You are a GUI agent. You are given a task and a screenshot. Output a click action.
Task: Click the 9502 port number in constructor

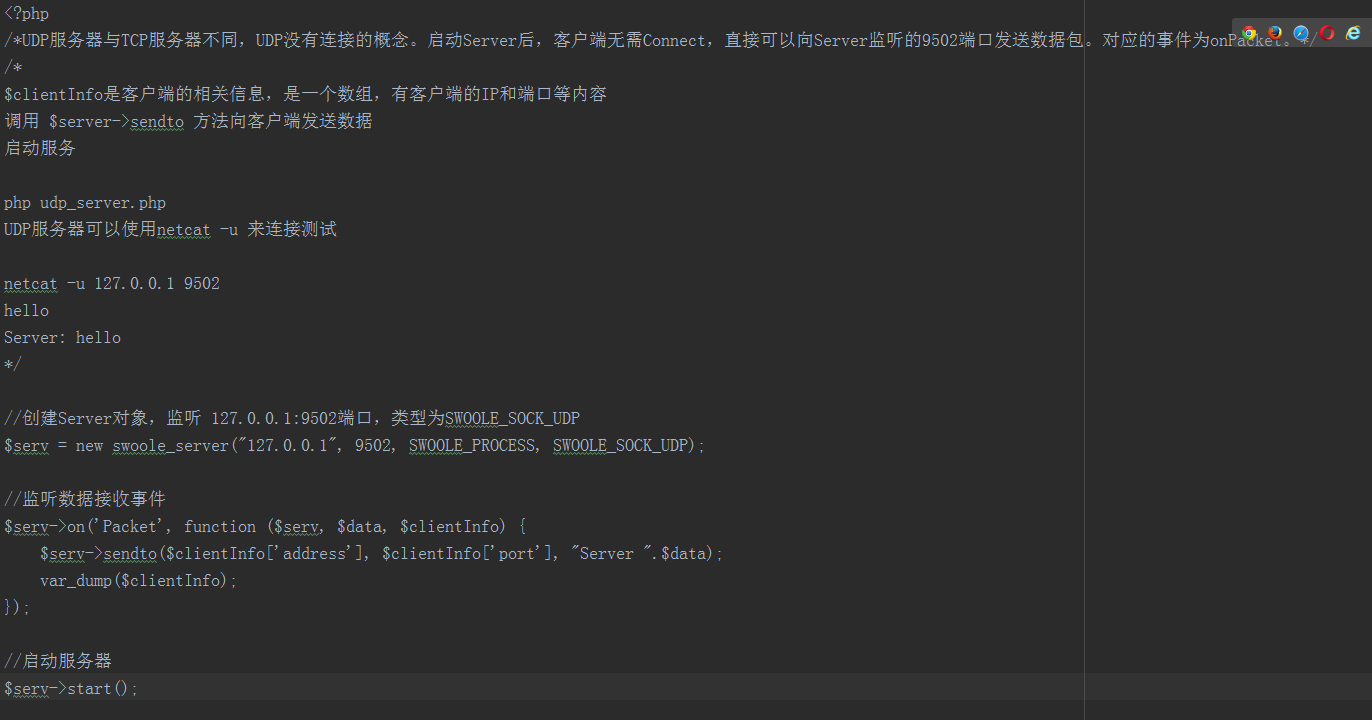click(x=374, y=446)
